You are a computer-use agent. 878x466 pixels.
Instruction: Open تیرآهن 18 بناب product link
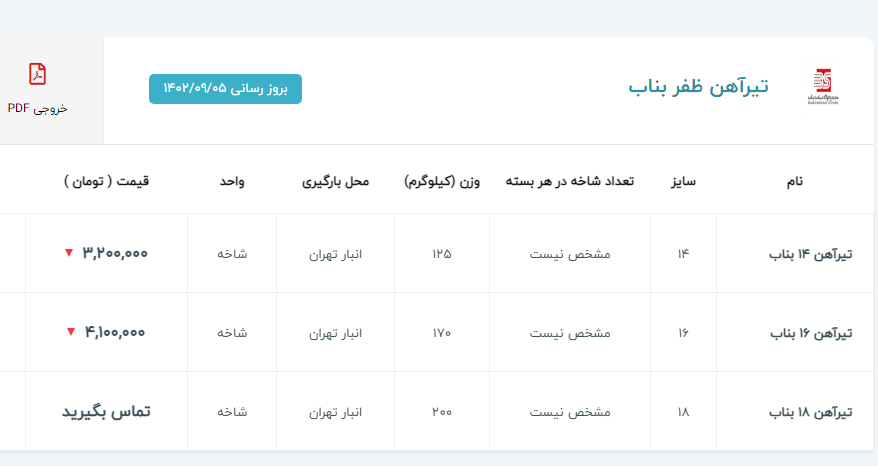pyautogui.click(x=811, y=412)
